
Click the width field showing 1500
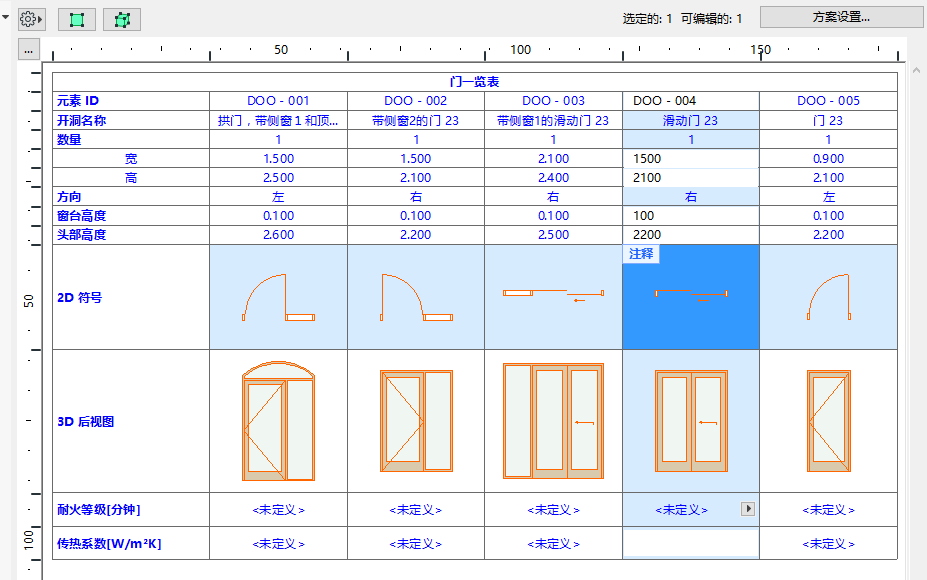pyautogui.click(x=688, y=158)
